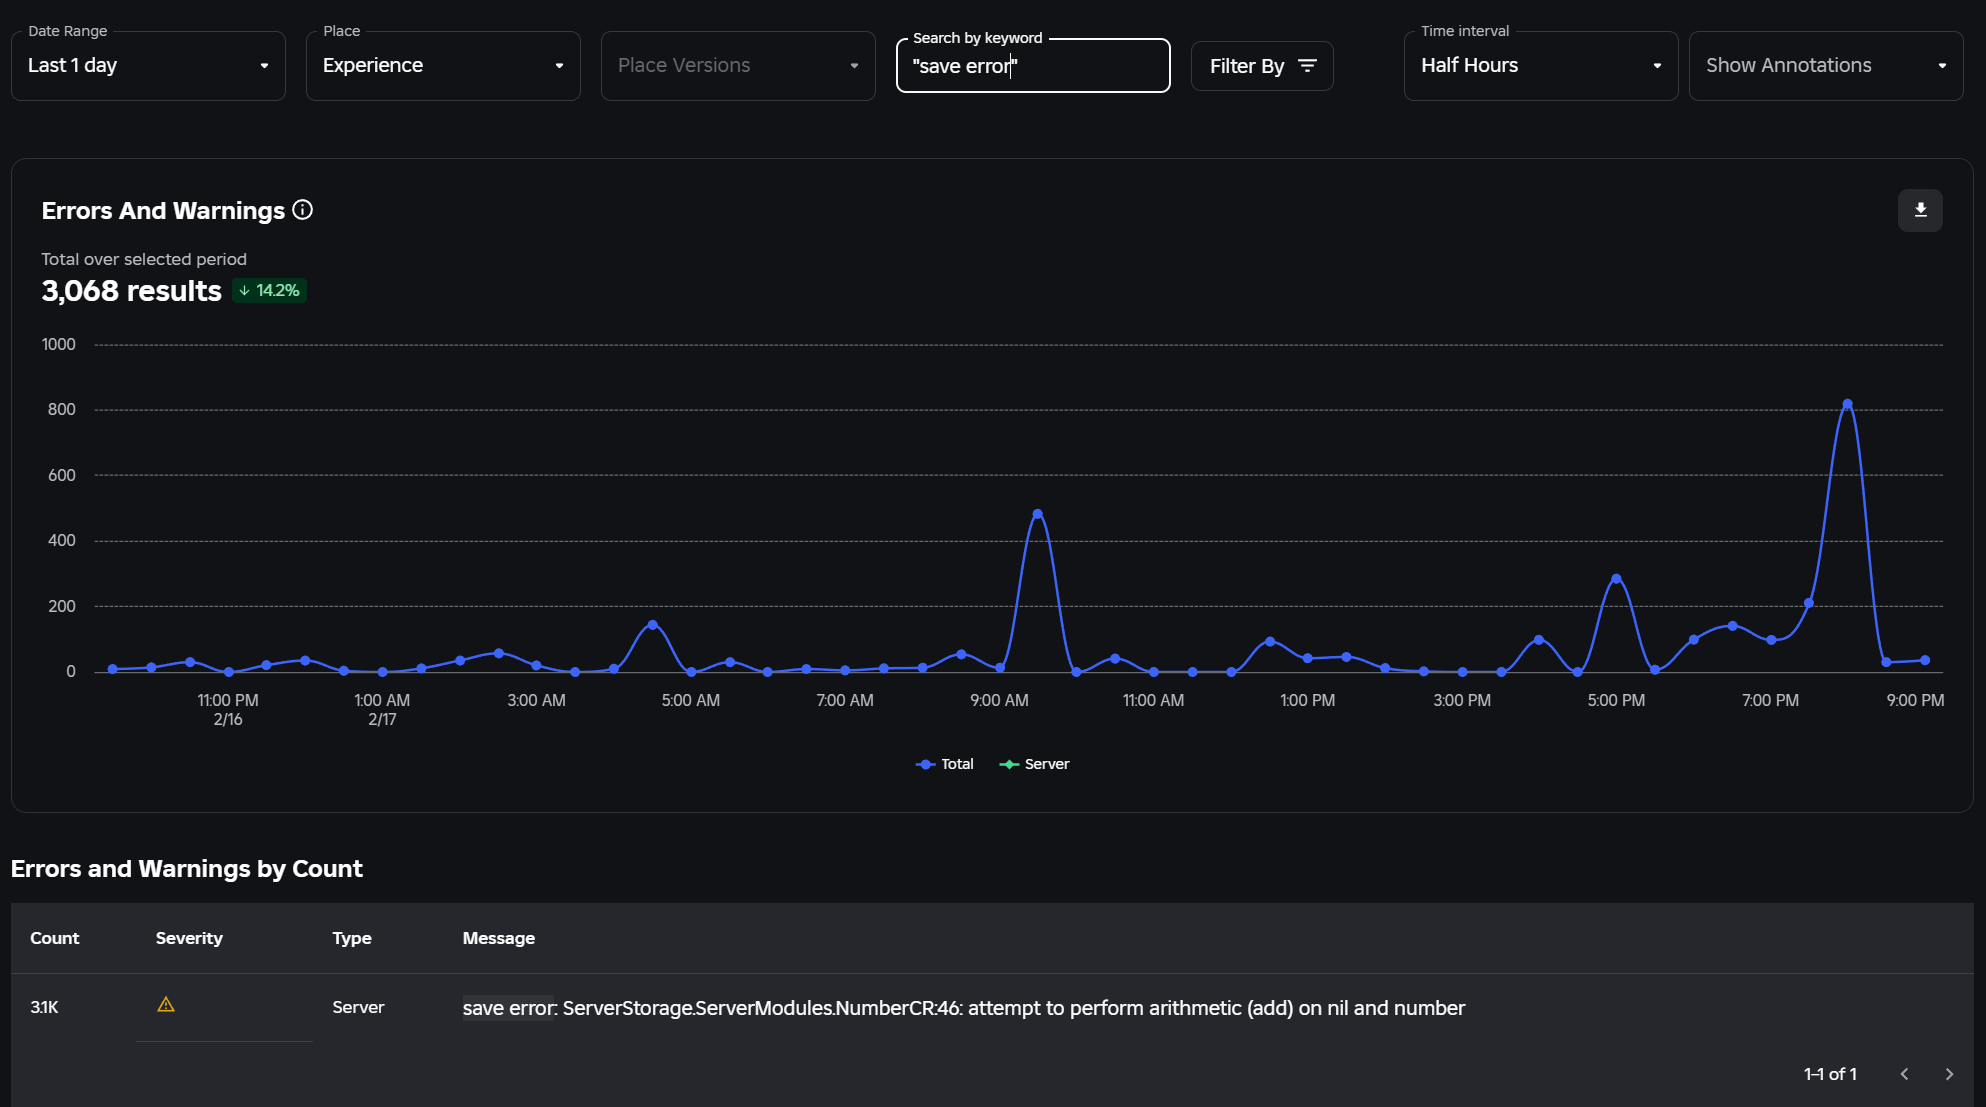Open the Show Annotations dropdown
This screenshot has width=1986, height=1107.
click(1825, 66)
